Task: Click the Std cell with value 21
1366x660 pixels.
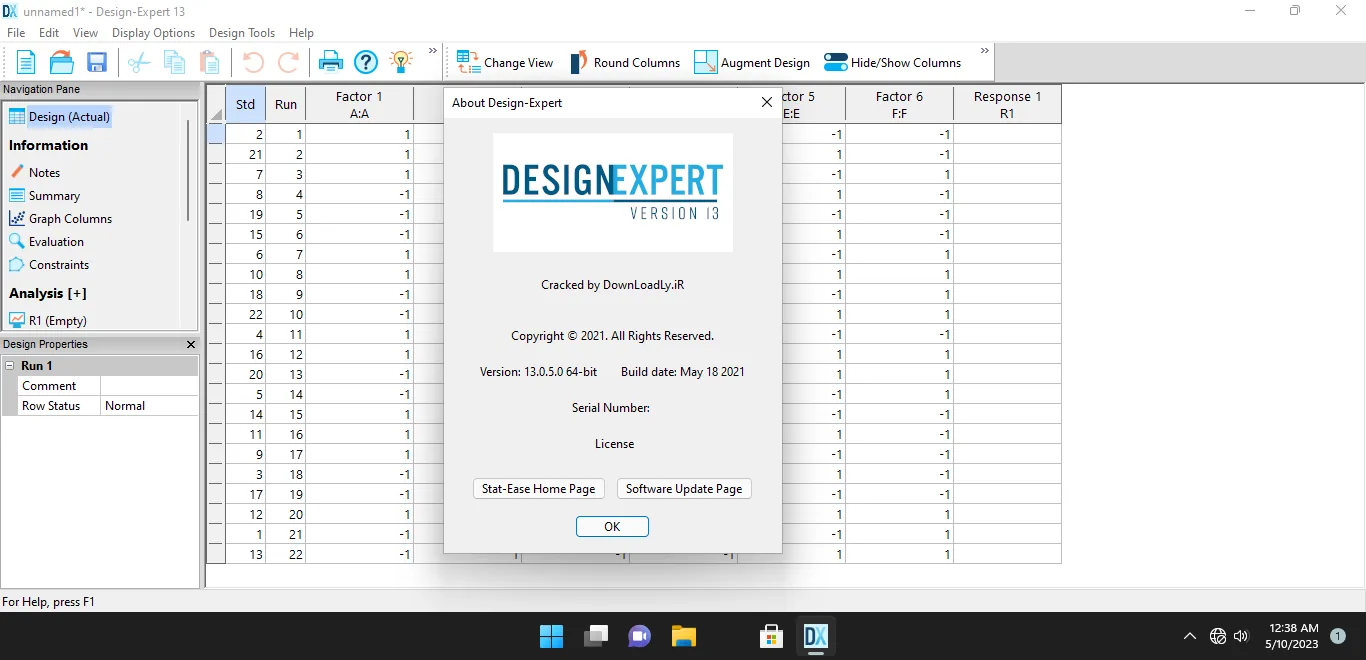Action: [x=246, y=154]
